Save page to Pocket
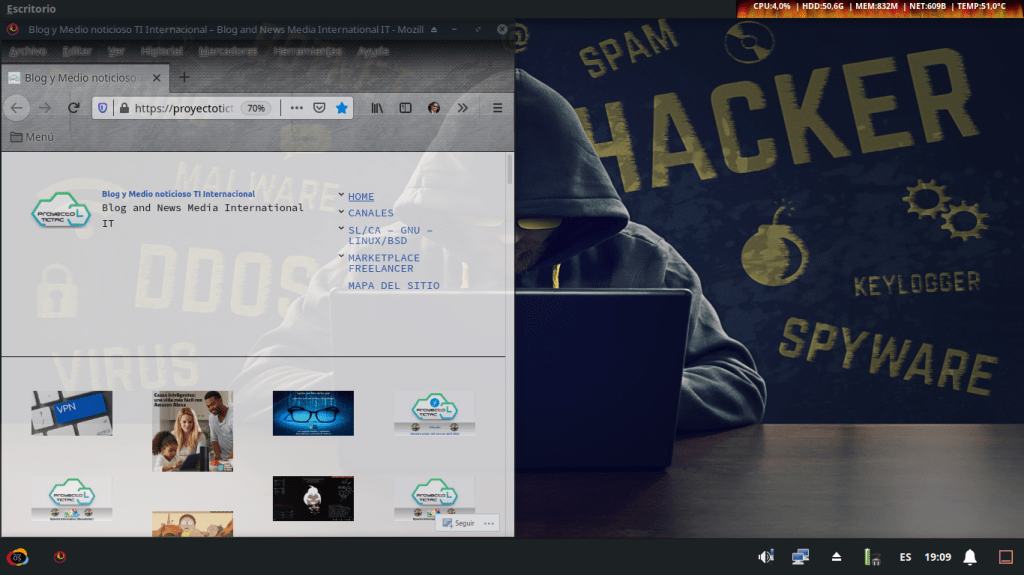Screen dimensions: 1024x575 pos(319,108)
